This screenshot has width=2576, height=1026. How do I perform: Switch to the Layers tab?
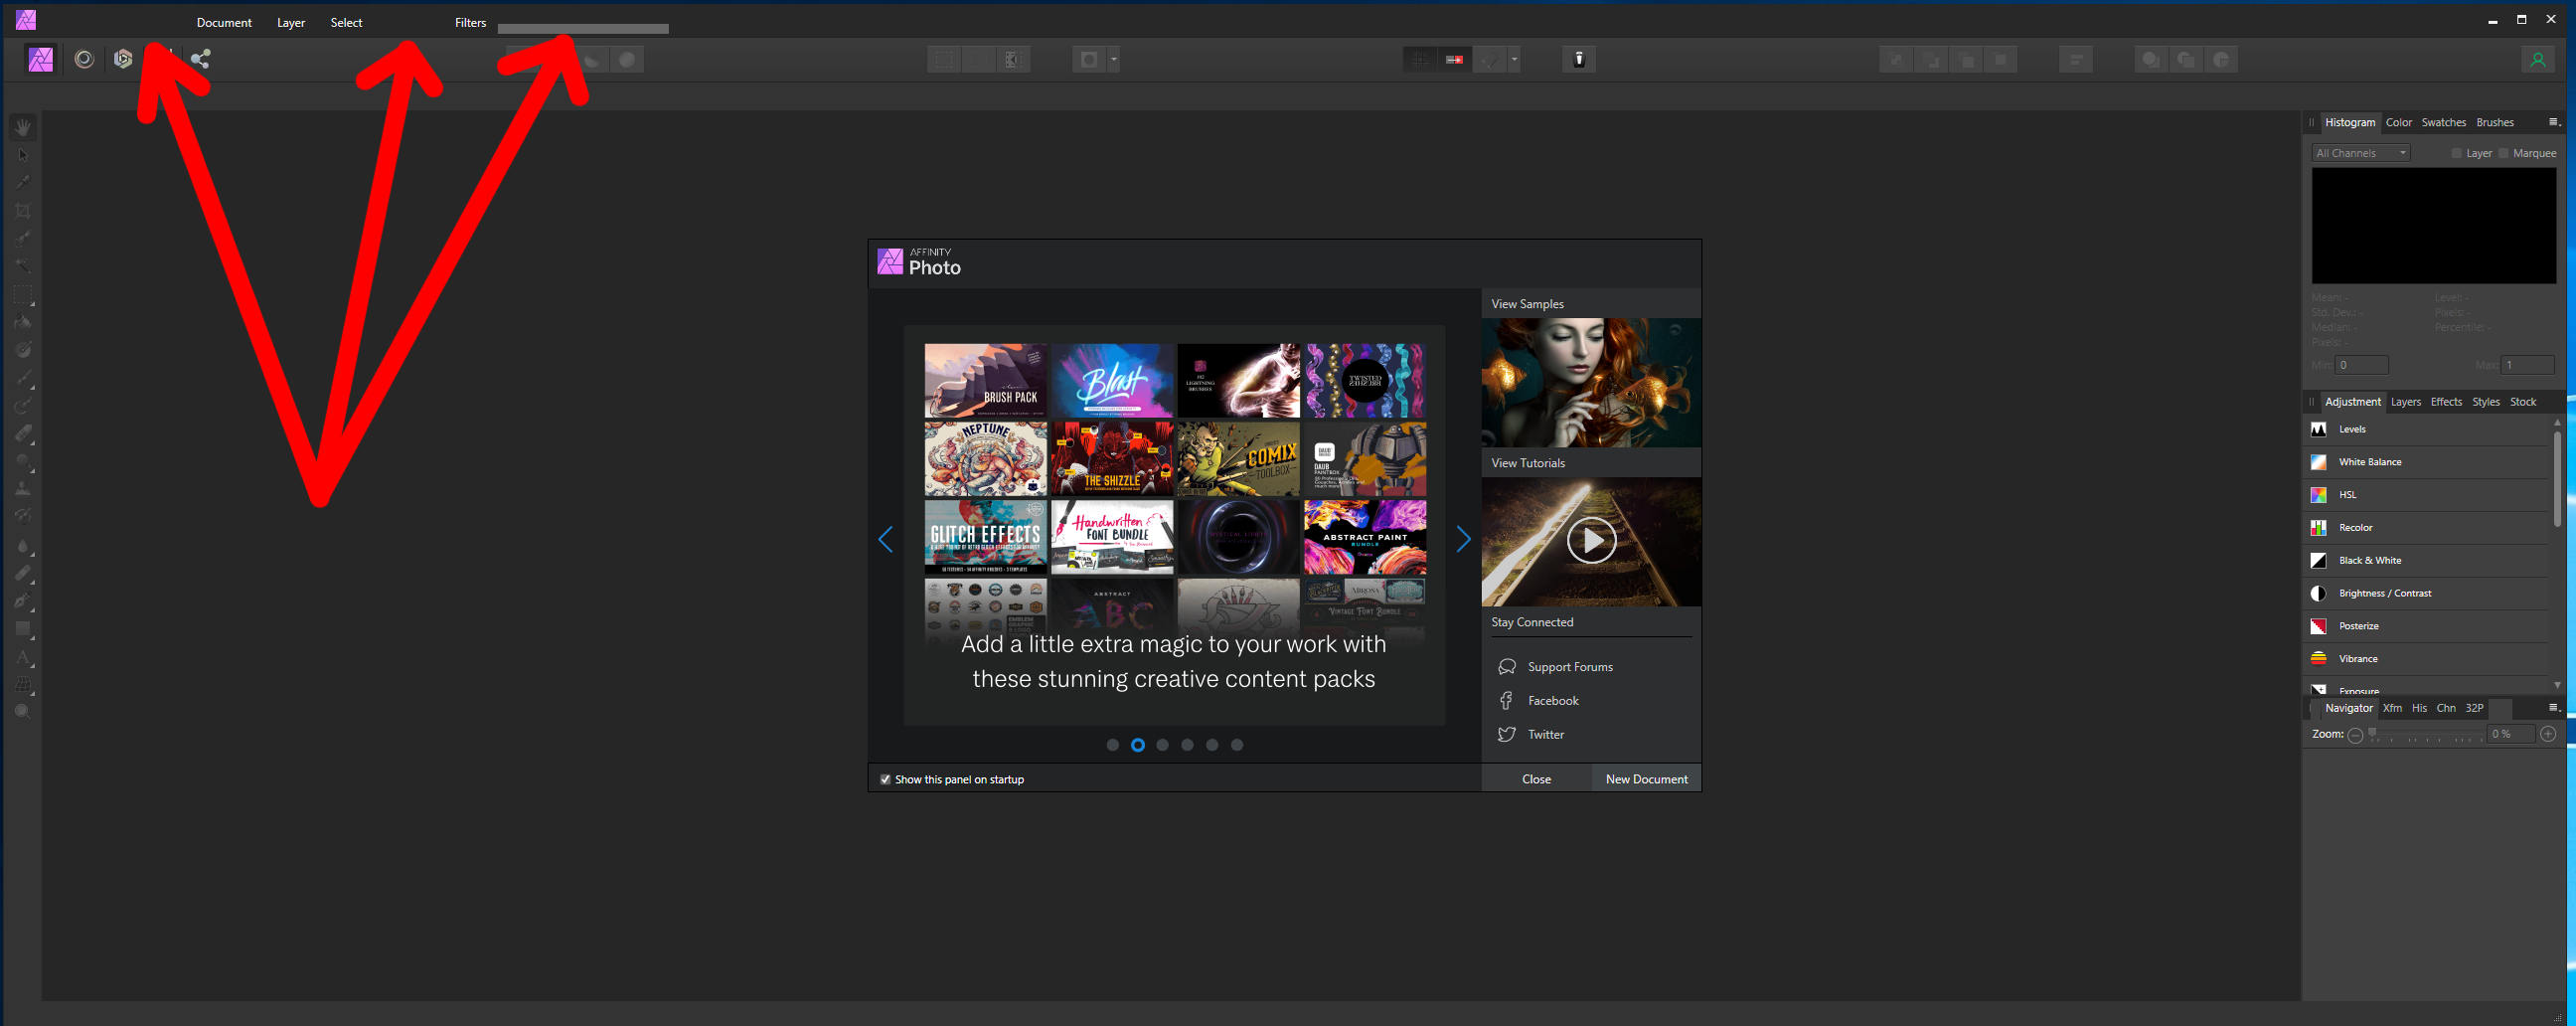2405,402
